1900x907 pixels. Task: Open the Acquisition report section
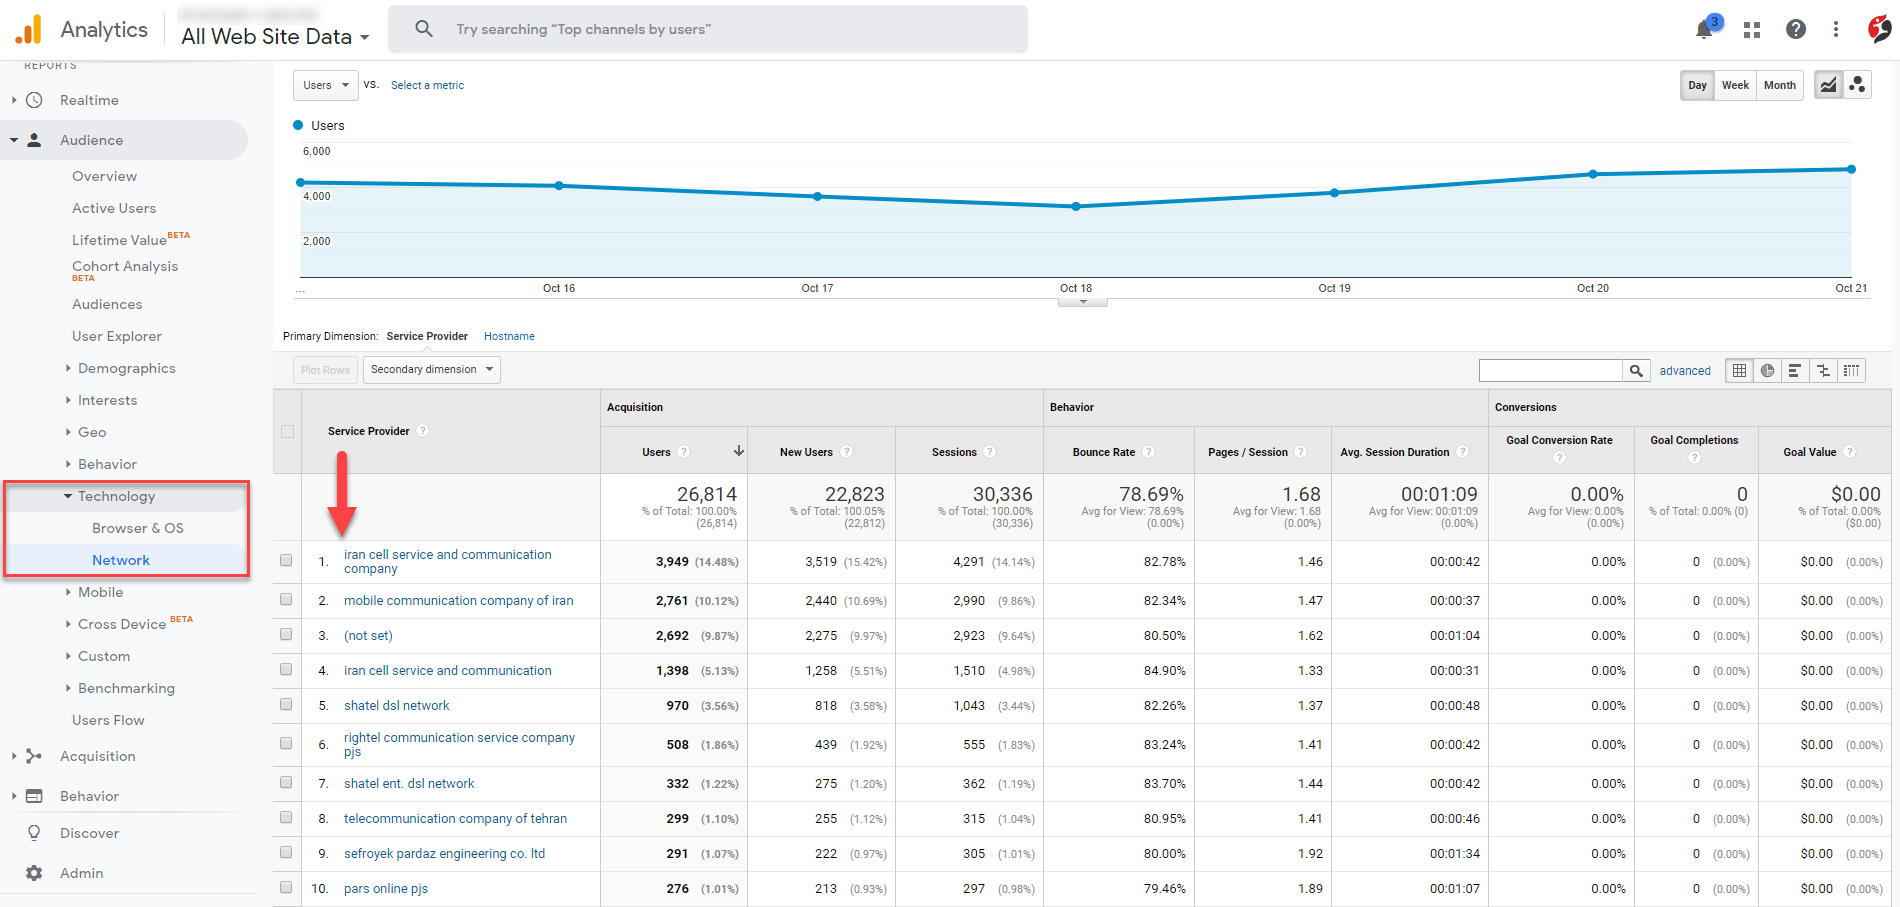point(97,755)
